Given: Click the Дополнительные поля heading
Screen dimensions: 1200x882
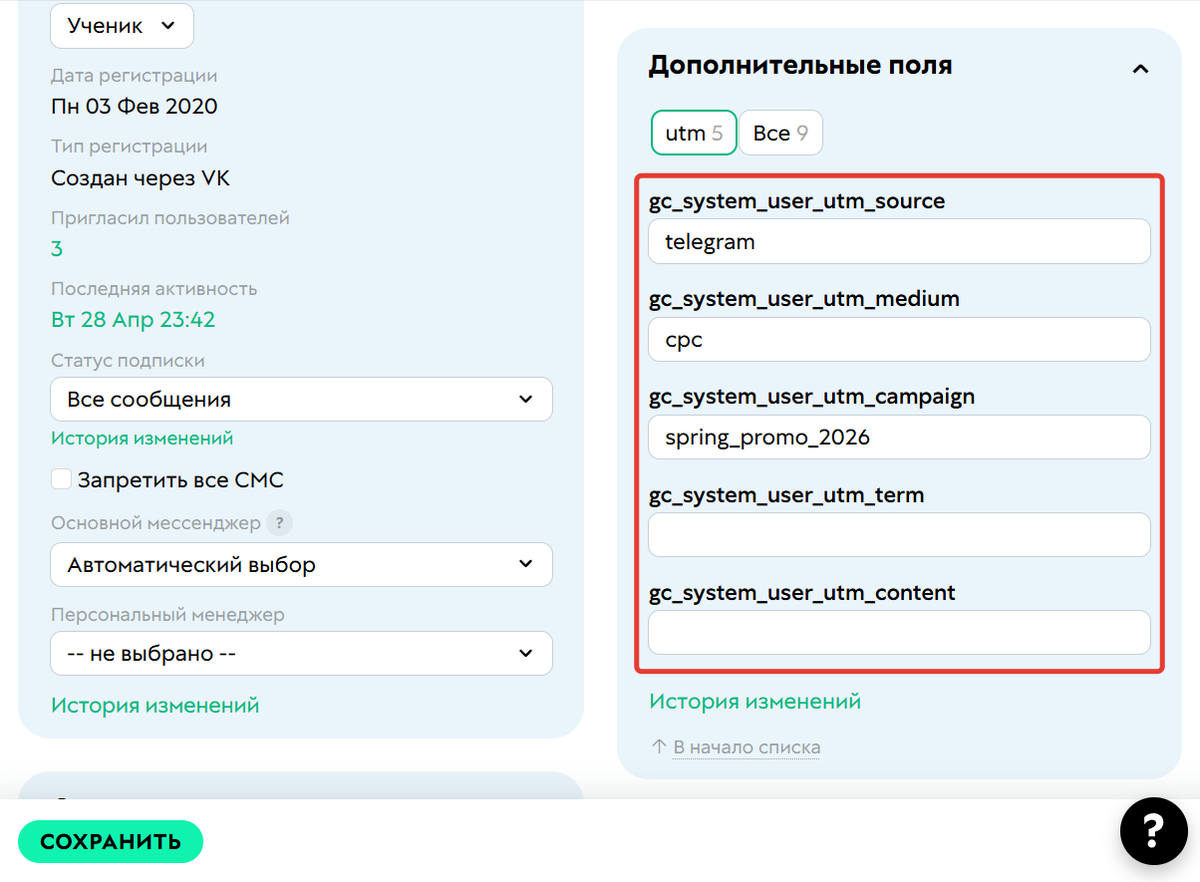Looking at the screenshot, I should point(800,66).
